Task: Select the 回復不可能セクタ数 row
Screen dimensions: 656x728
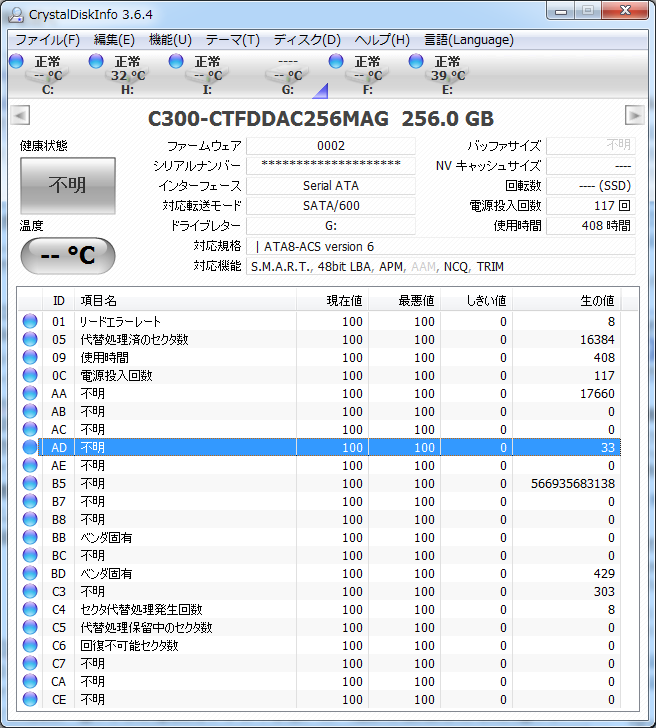Action: point(319,645)
